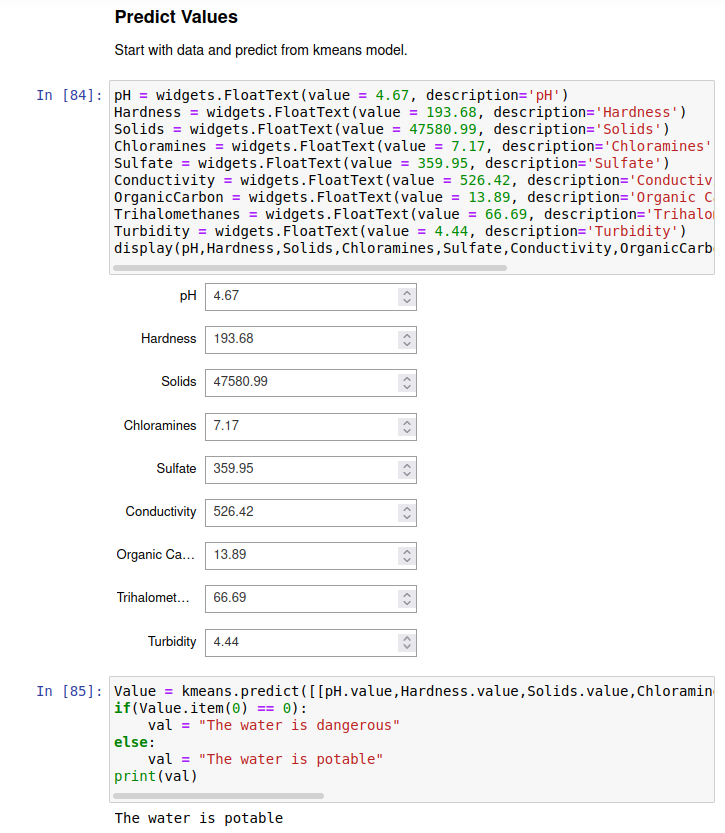The image size is (725, 833).
Task: Click the Turbidity widgets.FloatText code line
Action: click(x=400, y=232)
